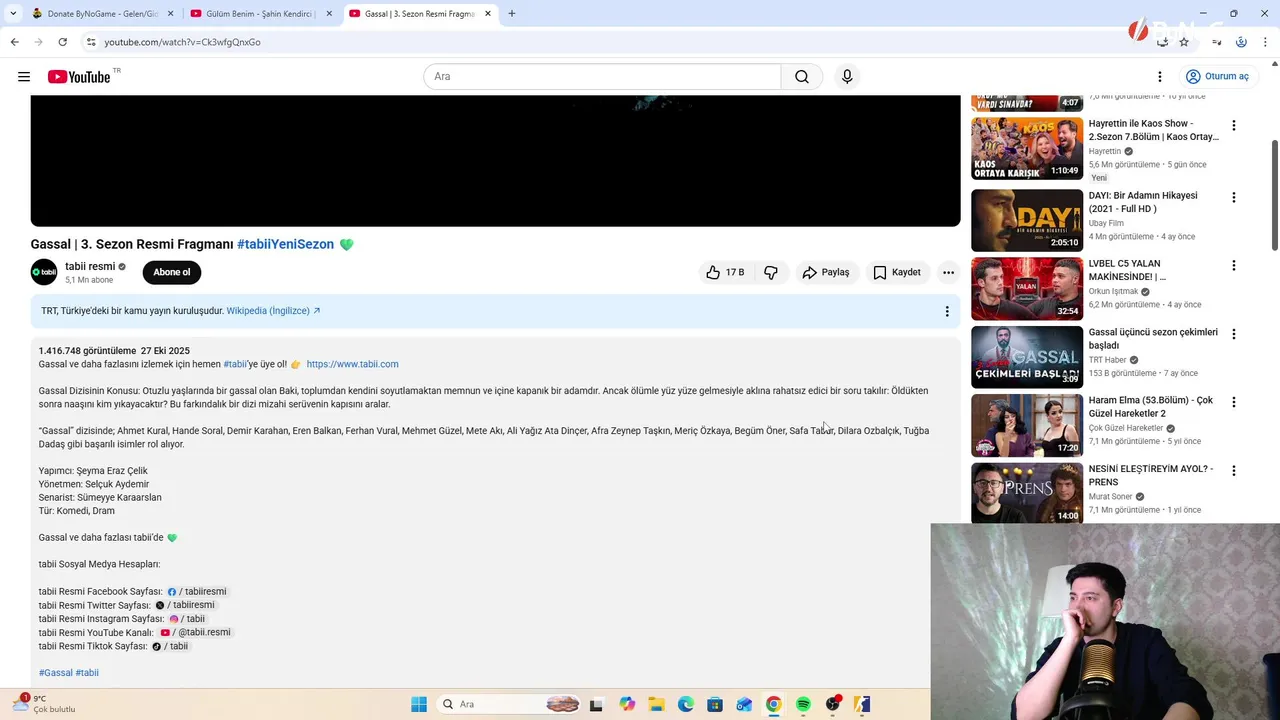Click the search magnifier button
The height and width of the screenshot is (720, 1280).
802,77
